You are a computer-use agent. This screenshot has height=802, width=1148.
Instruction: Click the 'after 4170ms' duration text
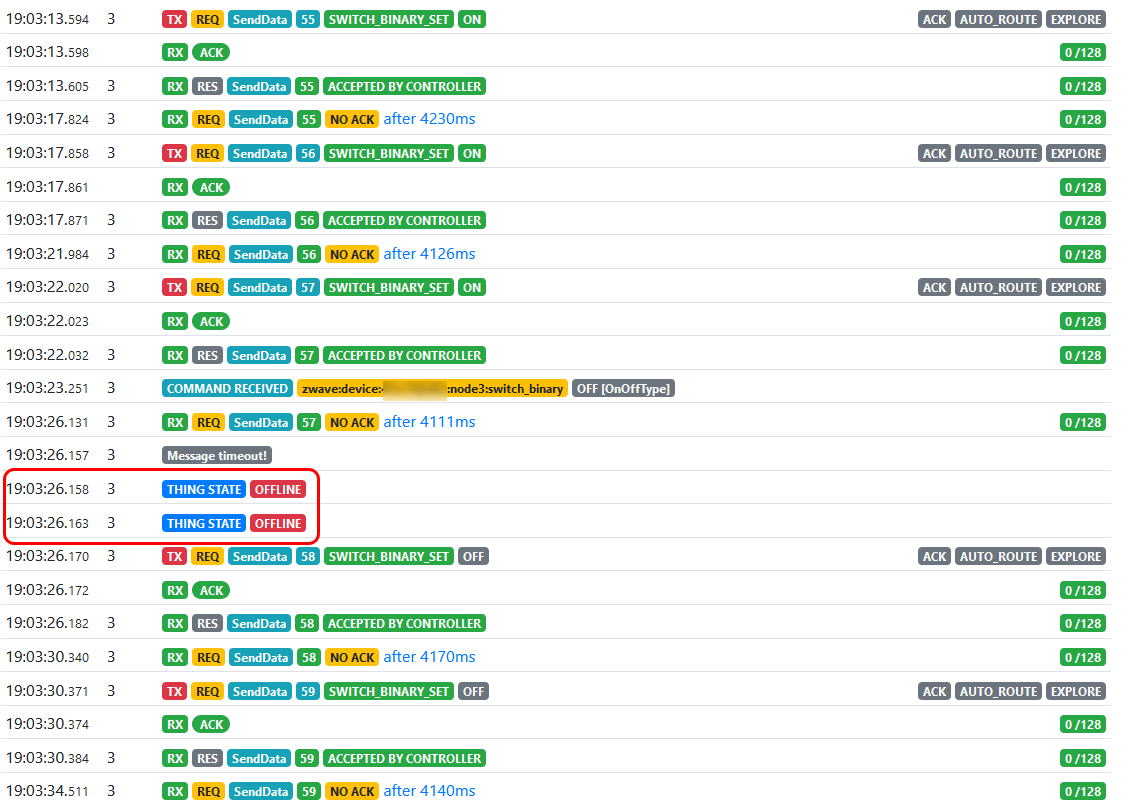coord(429,657)
